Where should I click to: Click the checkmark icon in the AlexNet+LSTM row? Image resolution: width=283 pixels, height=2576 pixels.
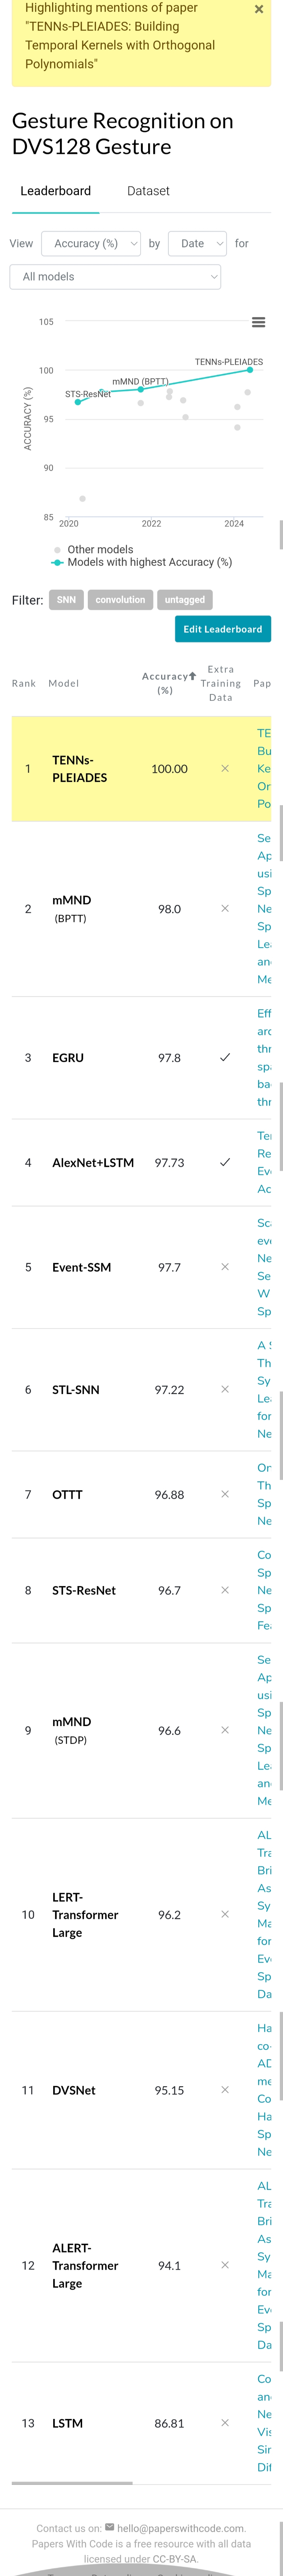(x=225, y=1162)
